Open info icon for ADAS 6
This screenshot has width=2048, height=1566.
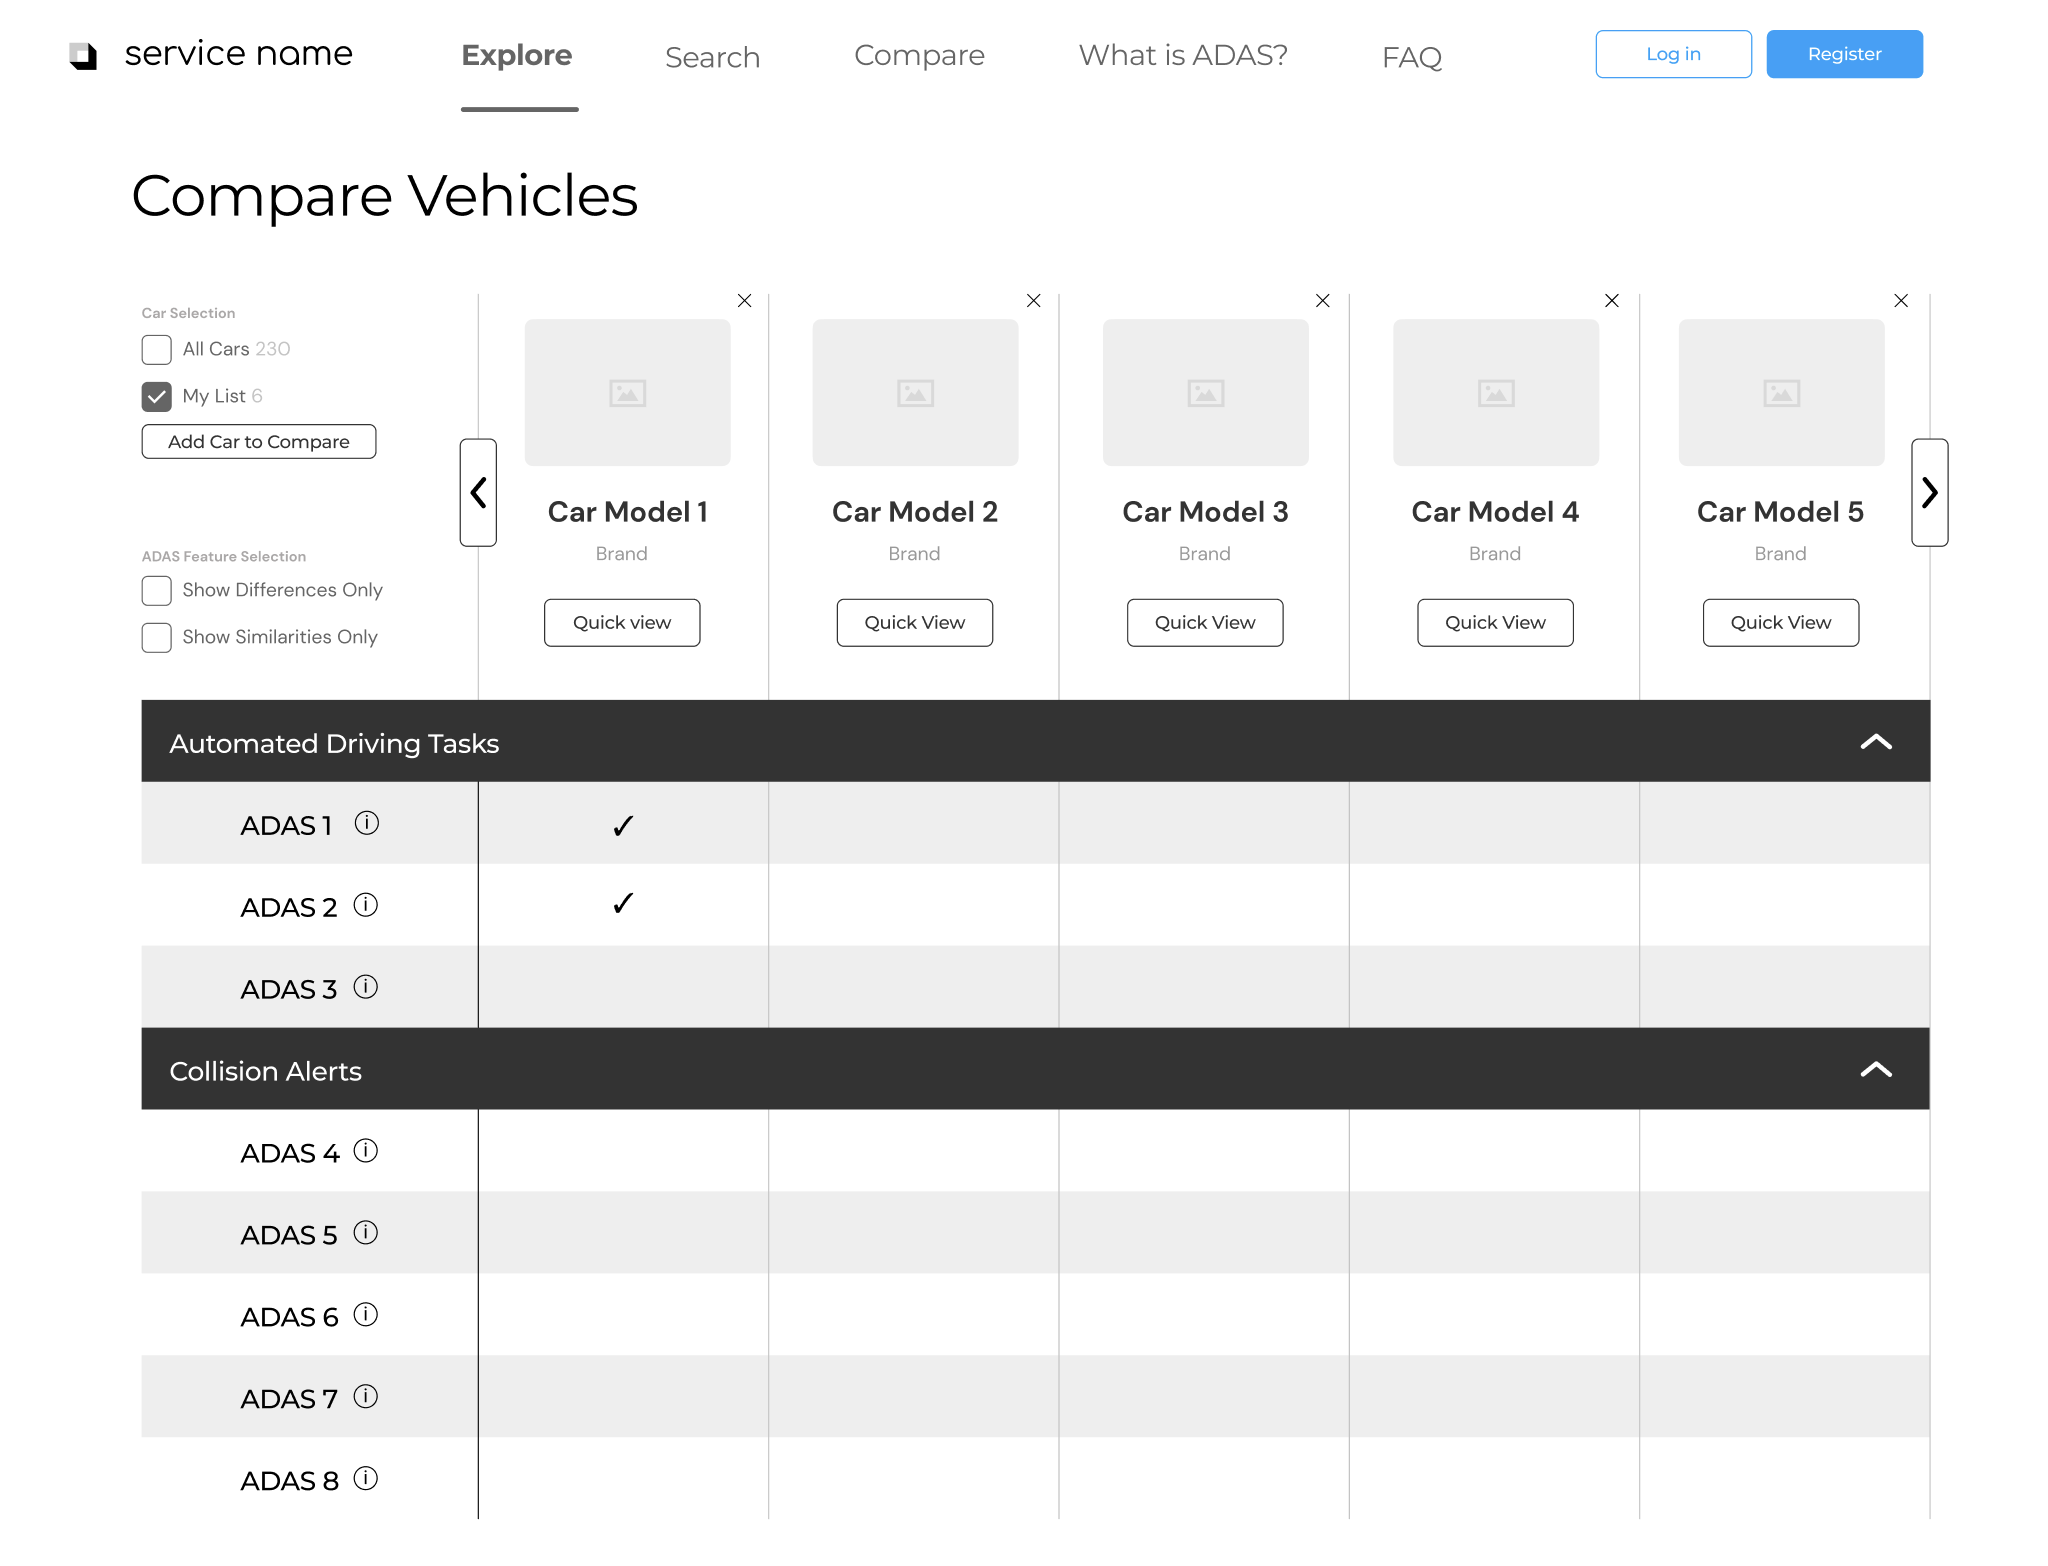[x=366, y=1315]
